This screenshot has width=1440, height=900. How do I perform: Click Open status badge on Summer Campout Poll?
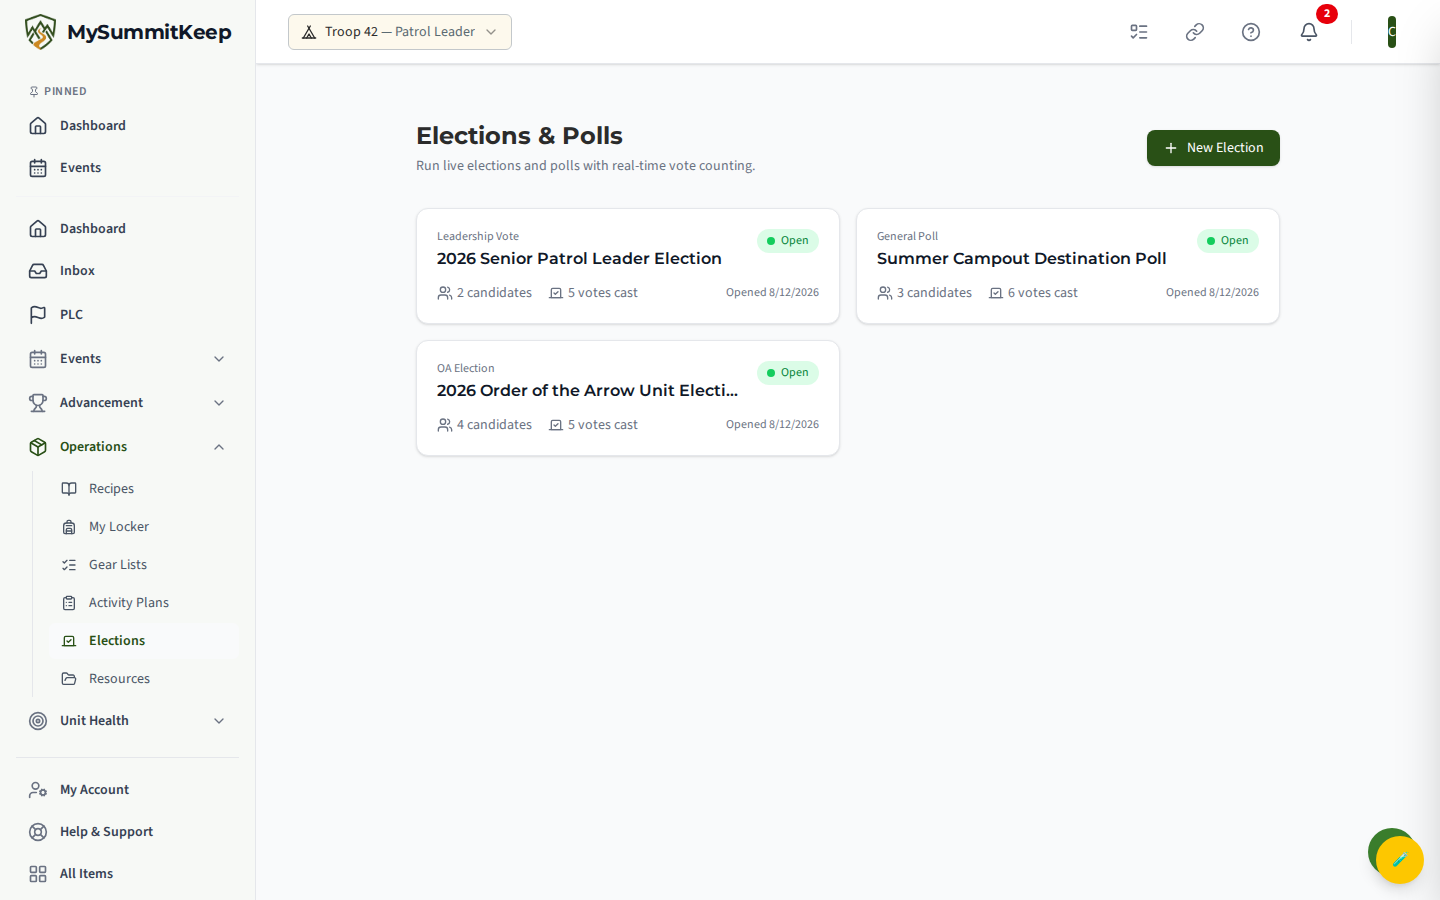1228,241
